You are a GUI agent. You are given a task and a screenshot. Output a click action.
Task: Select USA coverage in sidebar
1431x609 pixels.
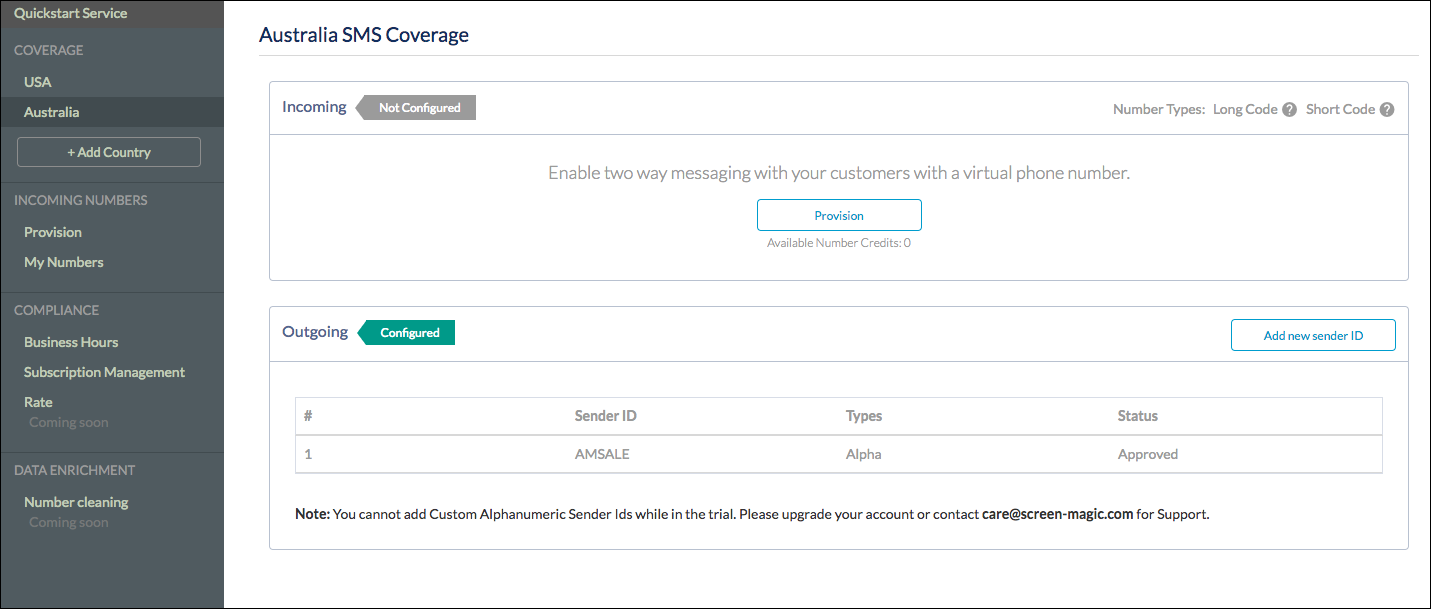(38, 82)
